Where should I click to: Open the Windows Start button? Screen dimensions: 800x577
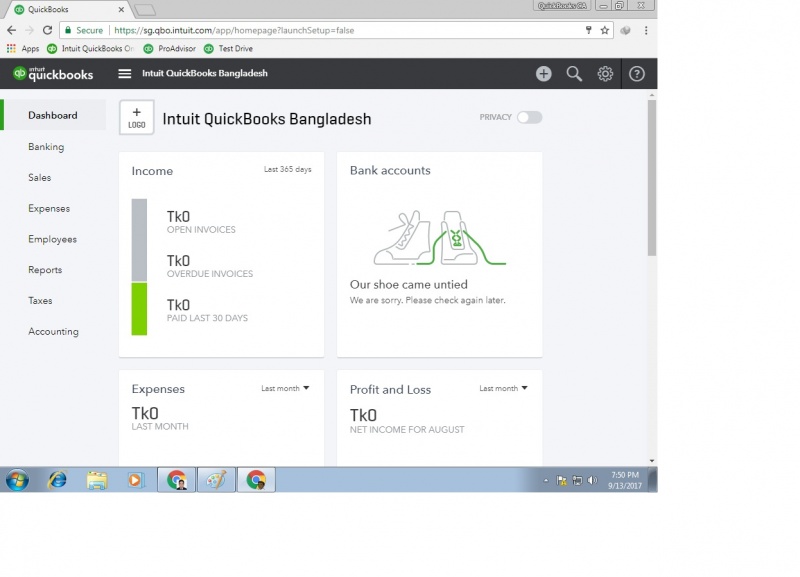17,480
